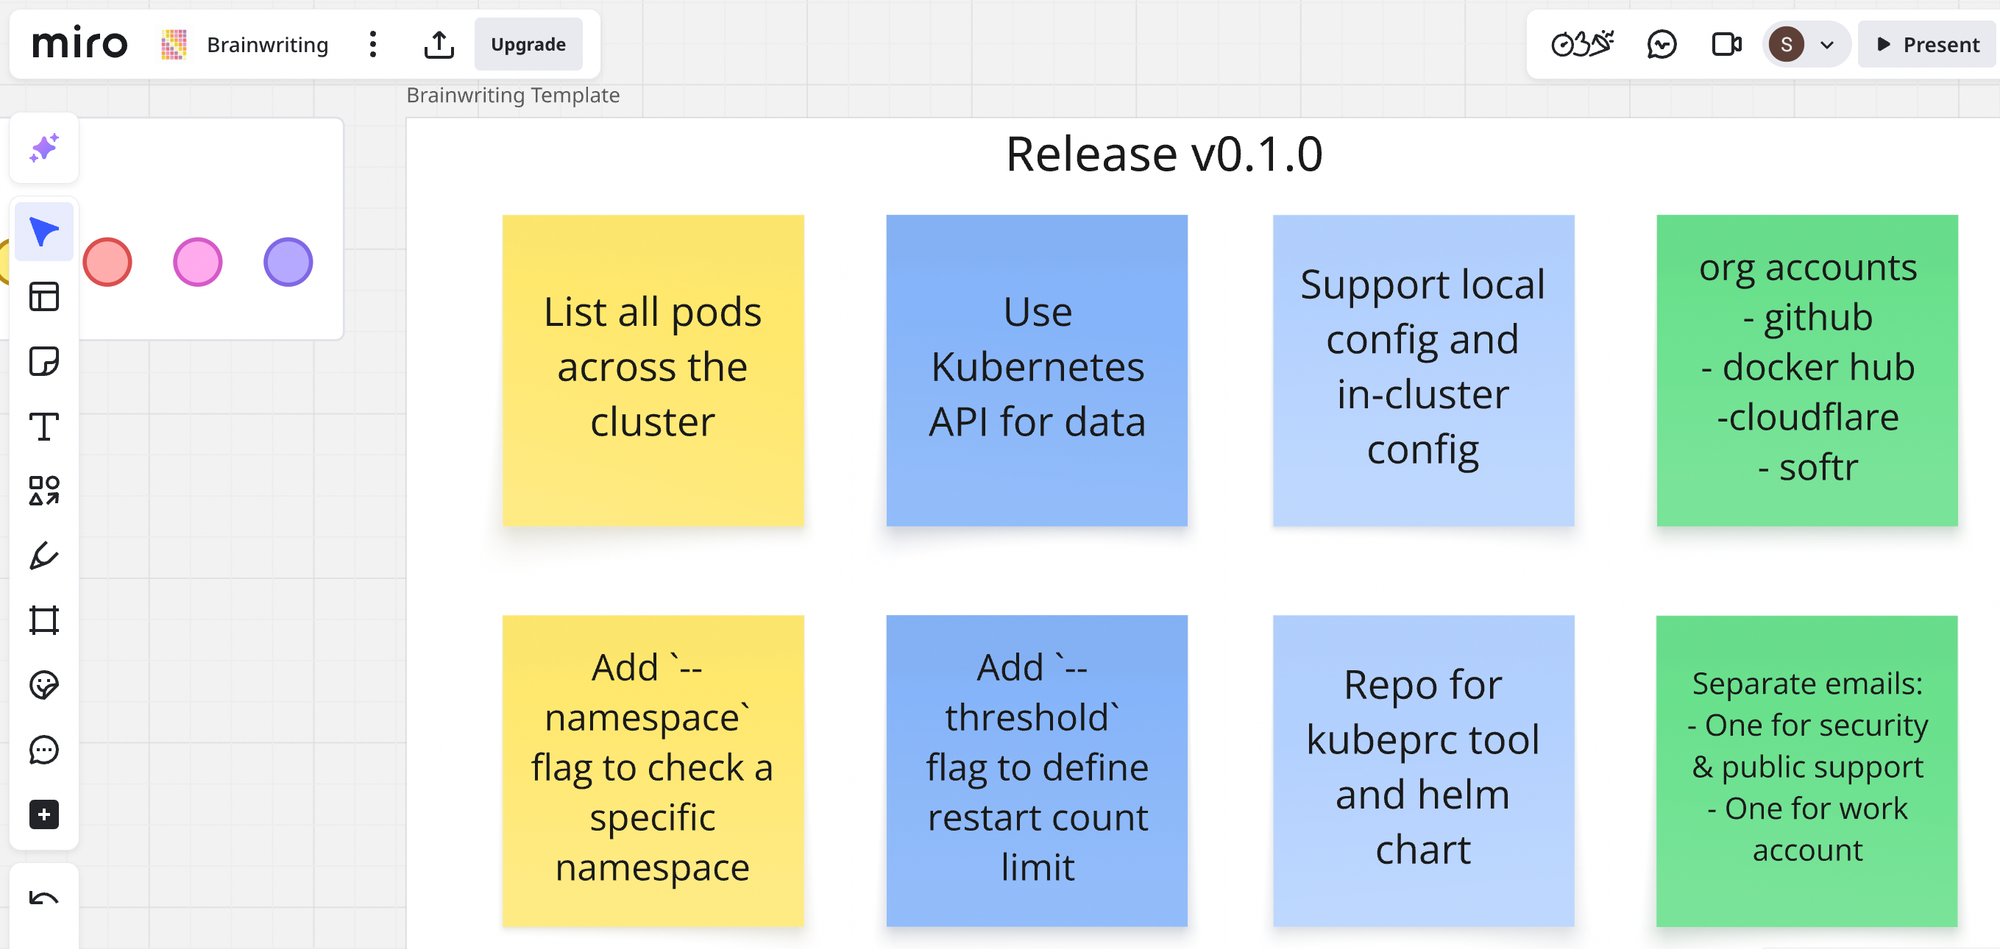Start a video call with camera icon
The image size is (2000, 949).
coord(1726,45)
